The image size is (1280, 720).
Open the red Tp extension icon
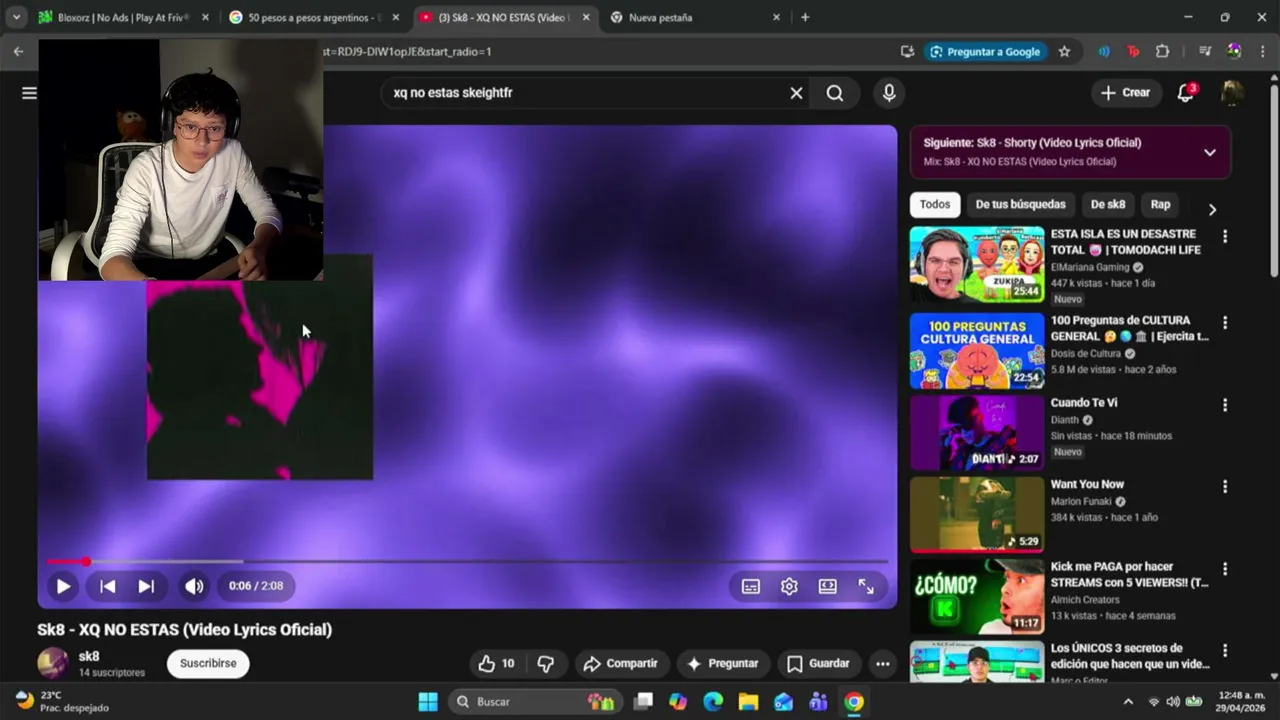pos(1133,52)
